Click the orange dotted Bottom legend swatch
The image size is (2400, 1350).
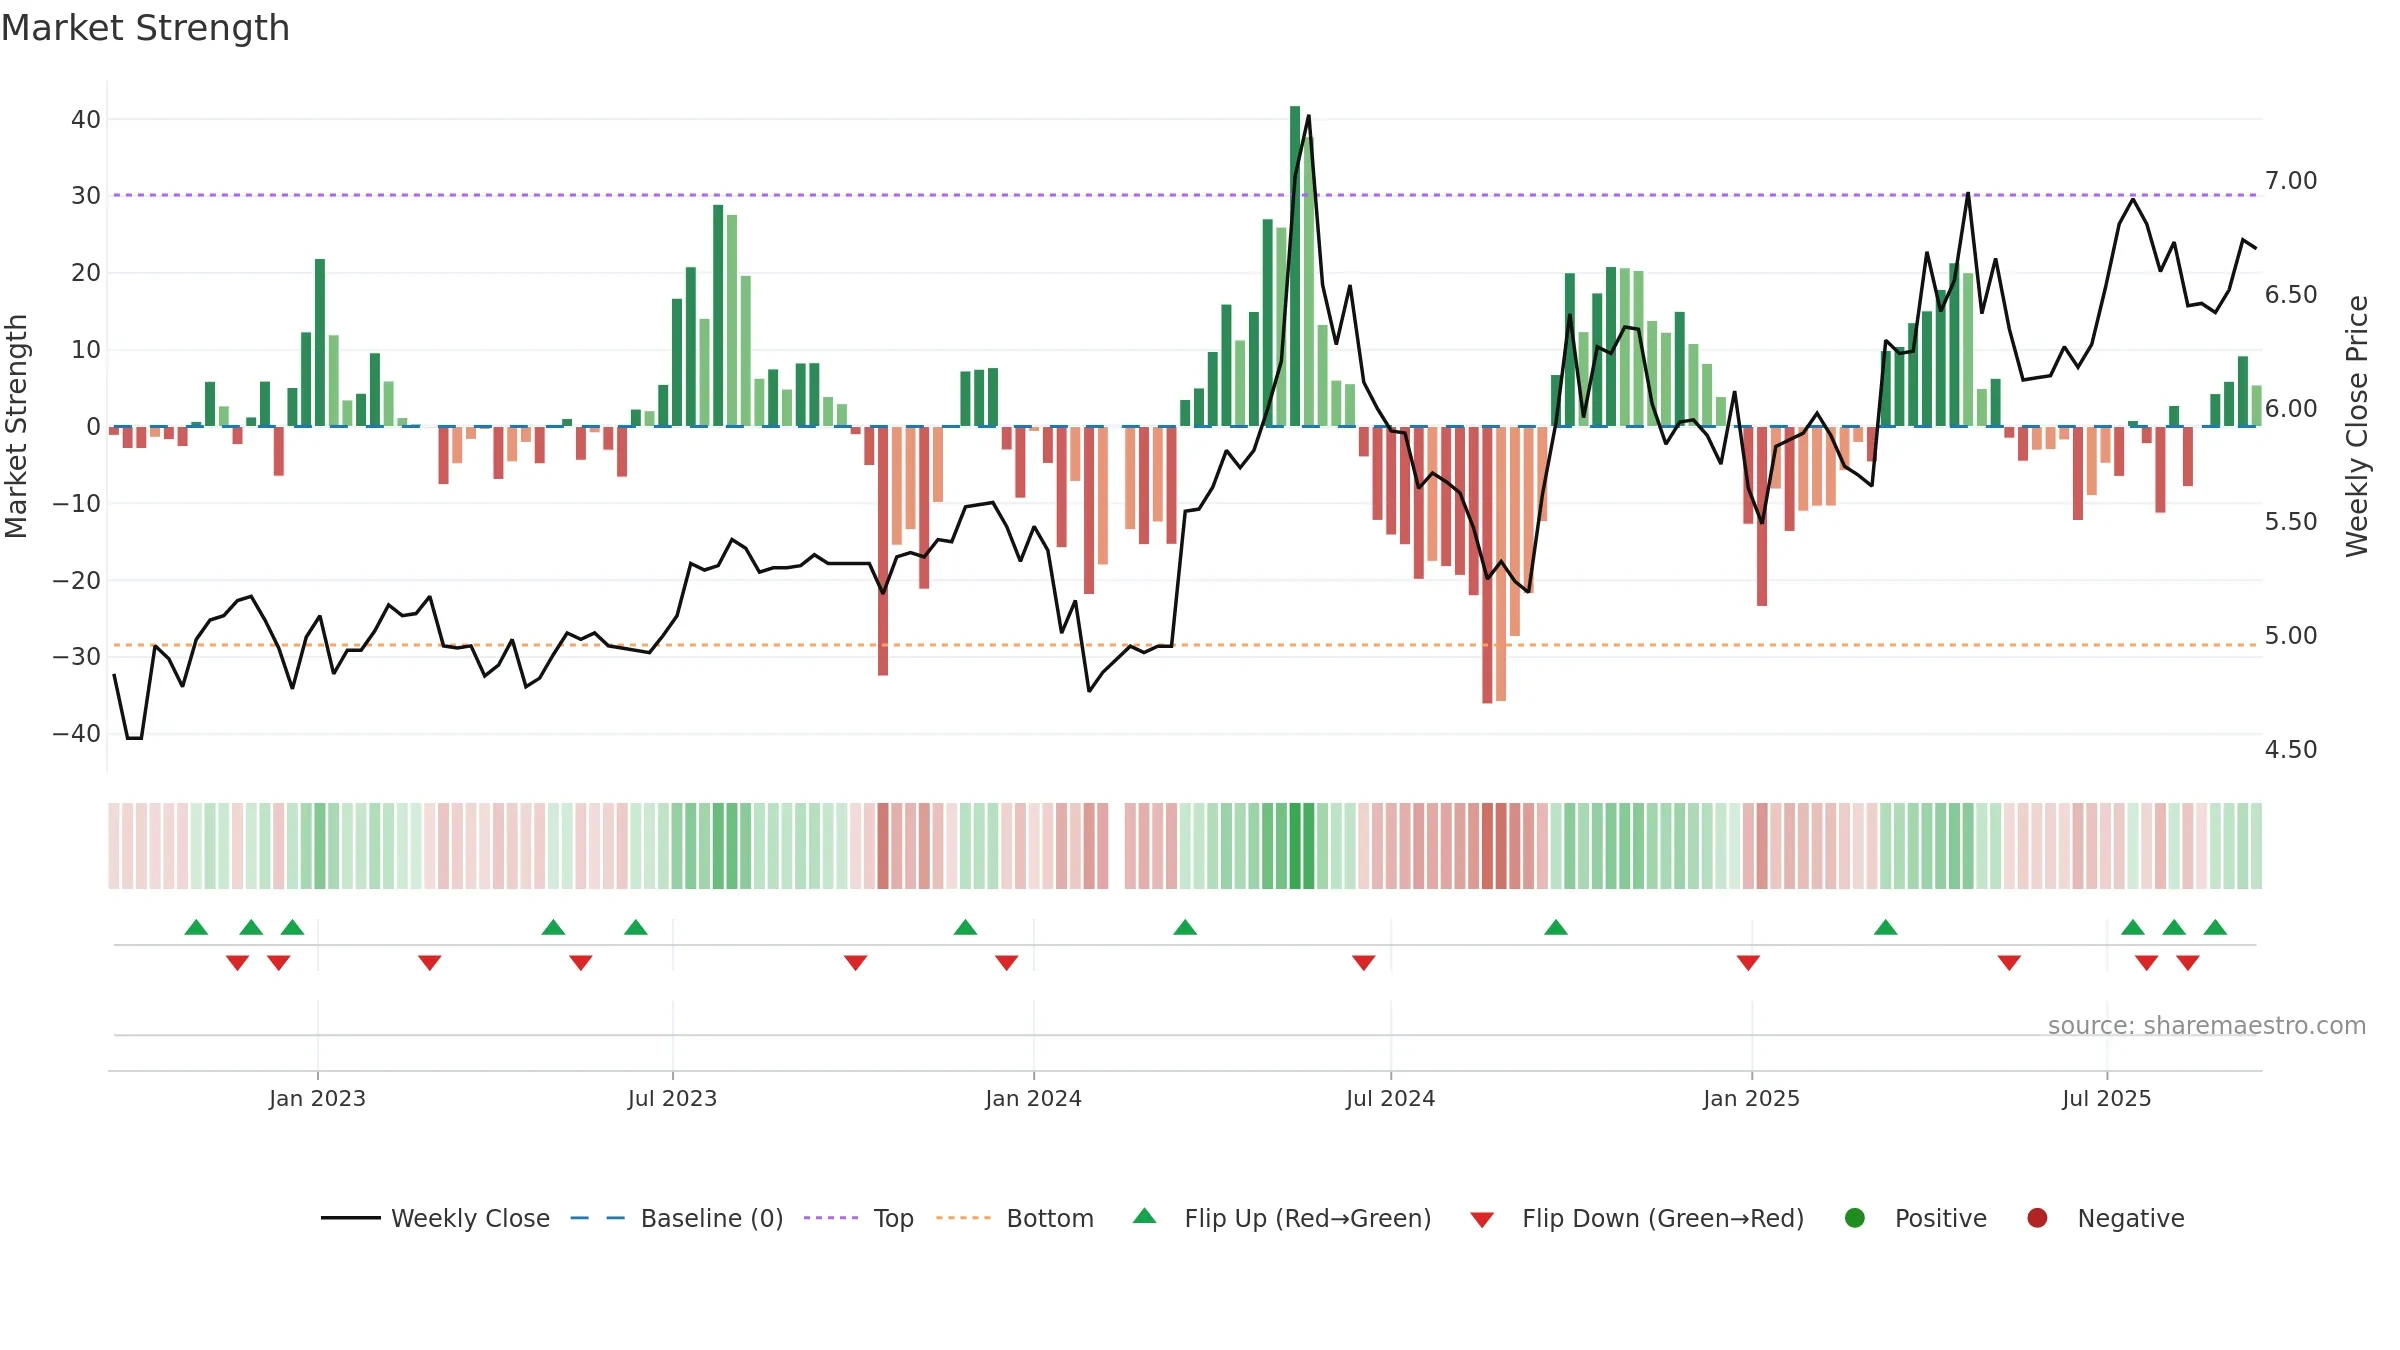(963, 1218)
